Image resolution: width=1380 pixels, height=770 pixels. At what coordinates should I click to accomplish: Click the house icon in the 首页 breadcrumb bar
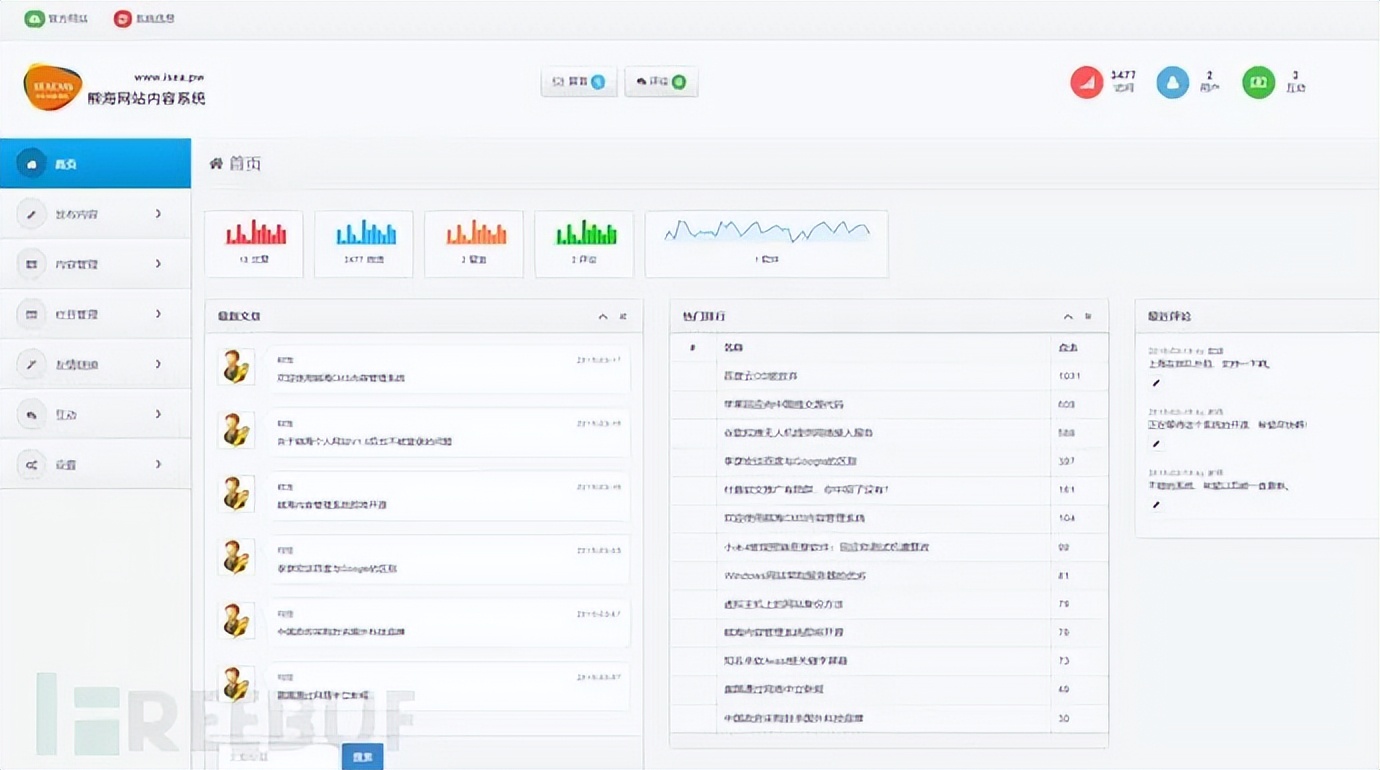pos(218,163)
